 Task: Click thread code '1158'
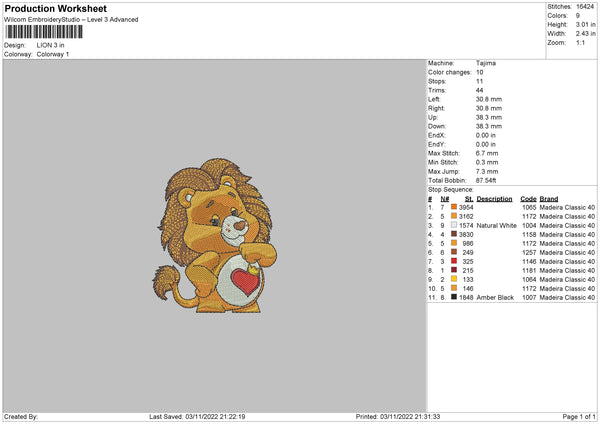(529, 235)
